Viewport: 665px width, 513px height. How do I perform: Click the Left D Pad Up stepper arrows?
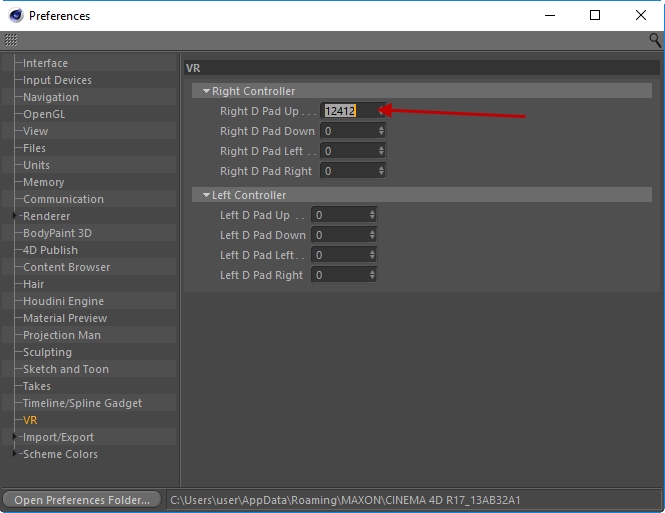[x=372, y=215]
